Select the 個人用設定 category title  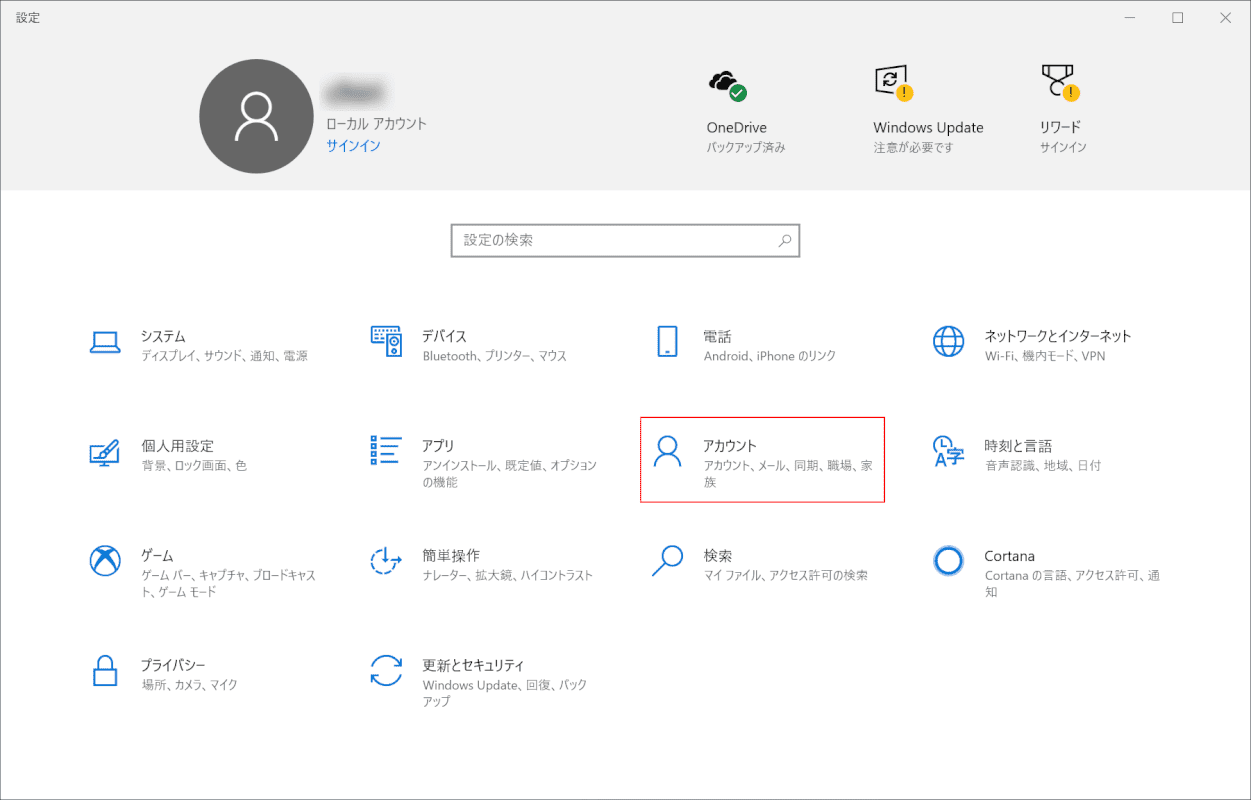click(177, 446)
